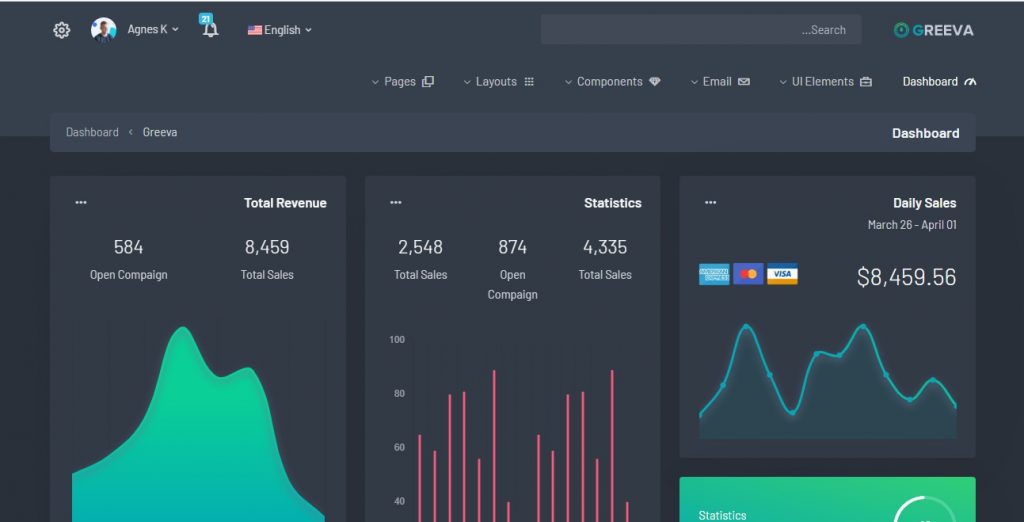Open Daily Sales card three-dot menu
Viewport: 1024px width, 522px height.
click(x=710, y=203)
